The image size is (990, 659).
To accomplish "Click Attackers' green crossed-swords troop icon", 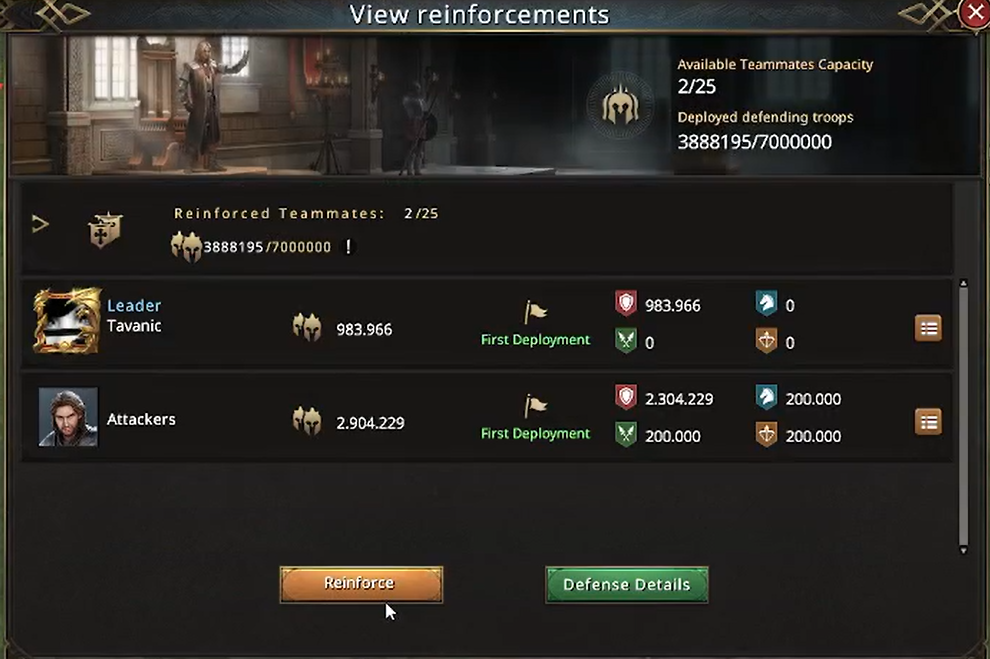I will 626,436.
